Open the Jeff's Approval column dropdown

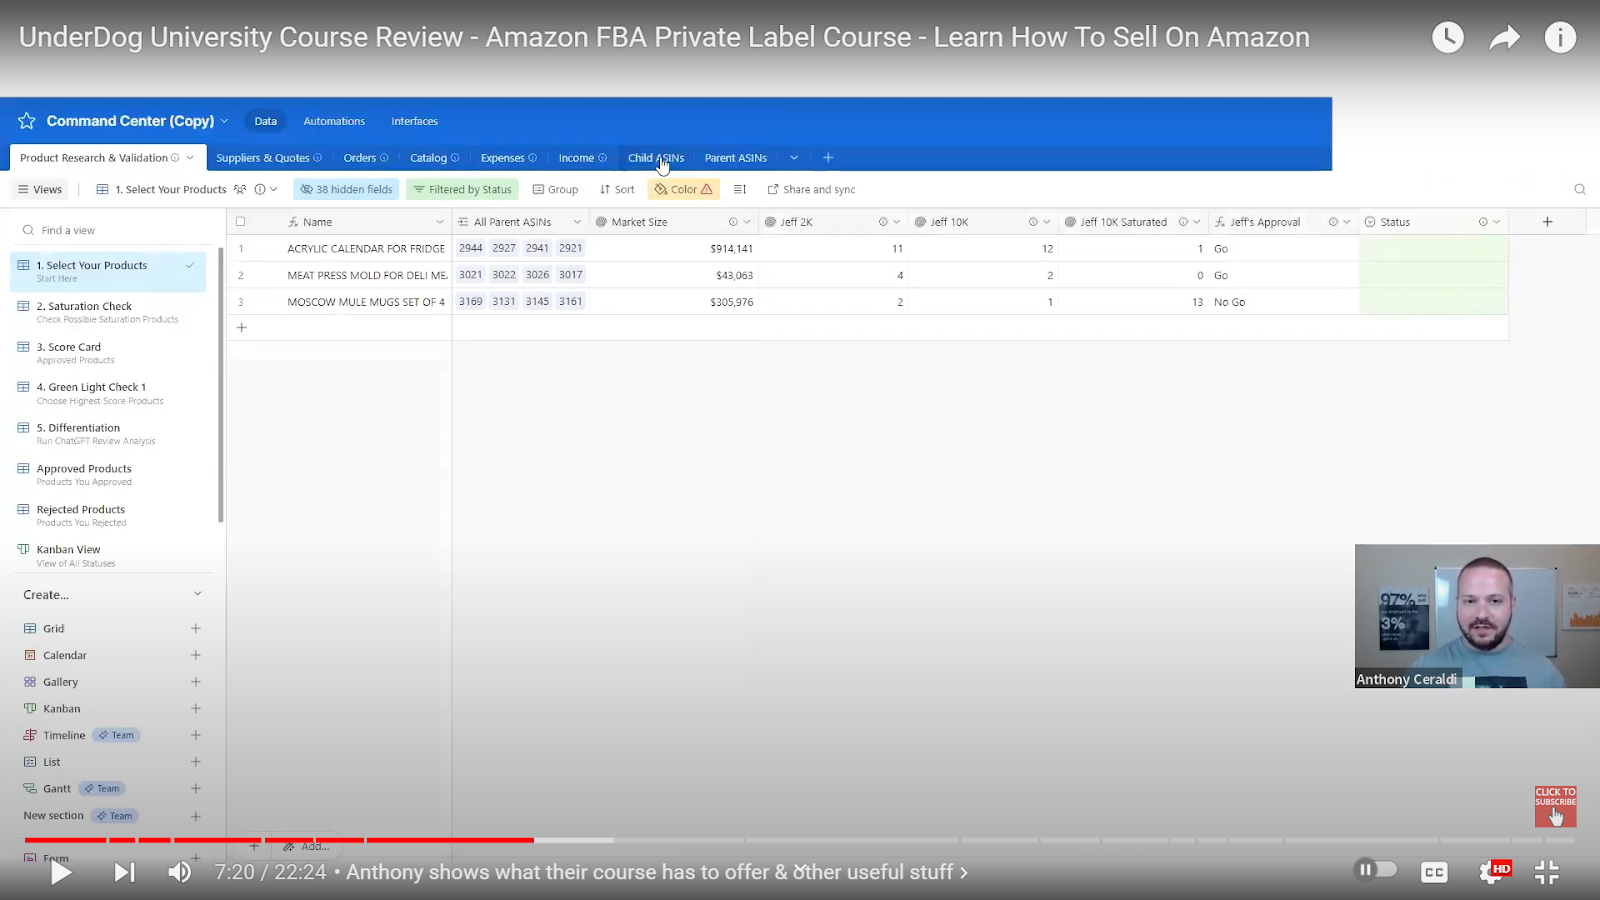(1346, 222)
